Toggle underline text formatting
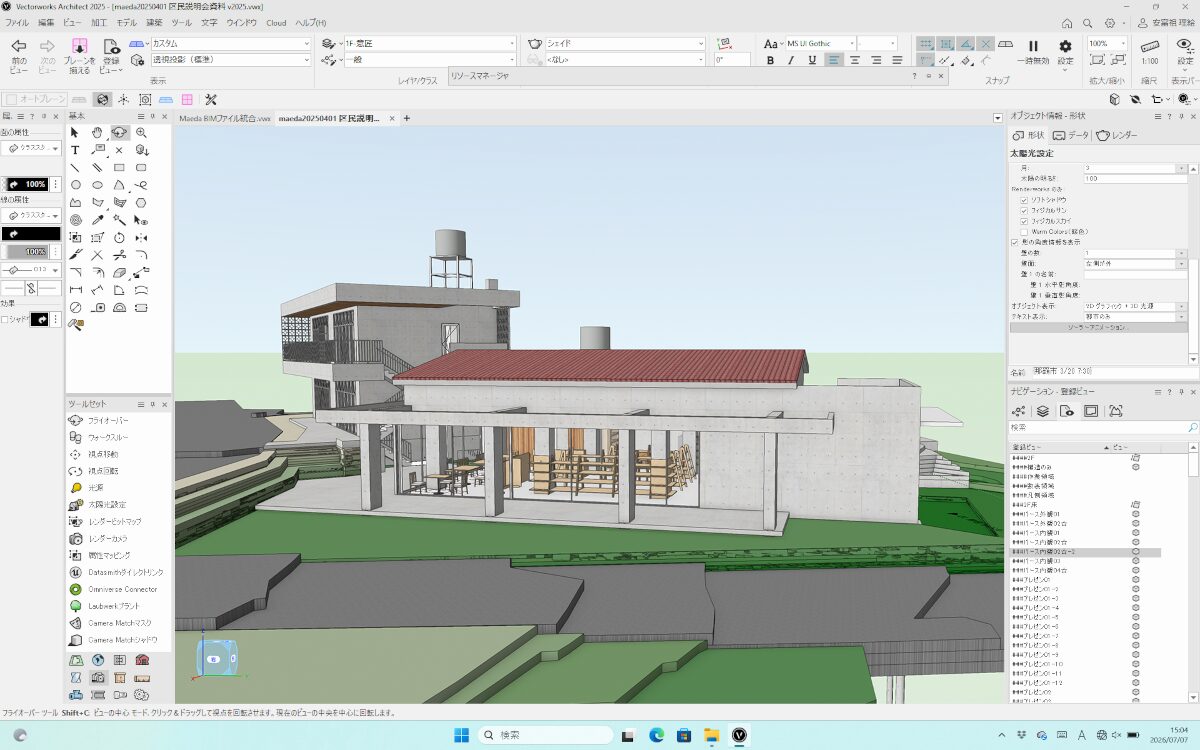1200x750 pixels. click(x=813, y=60)
